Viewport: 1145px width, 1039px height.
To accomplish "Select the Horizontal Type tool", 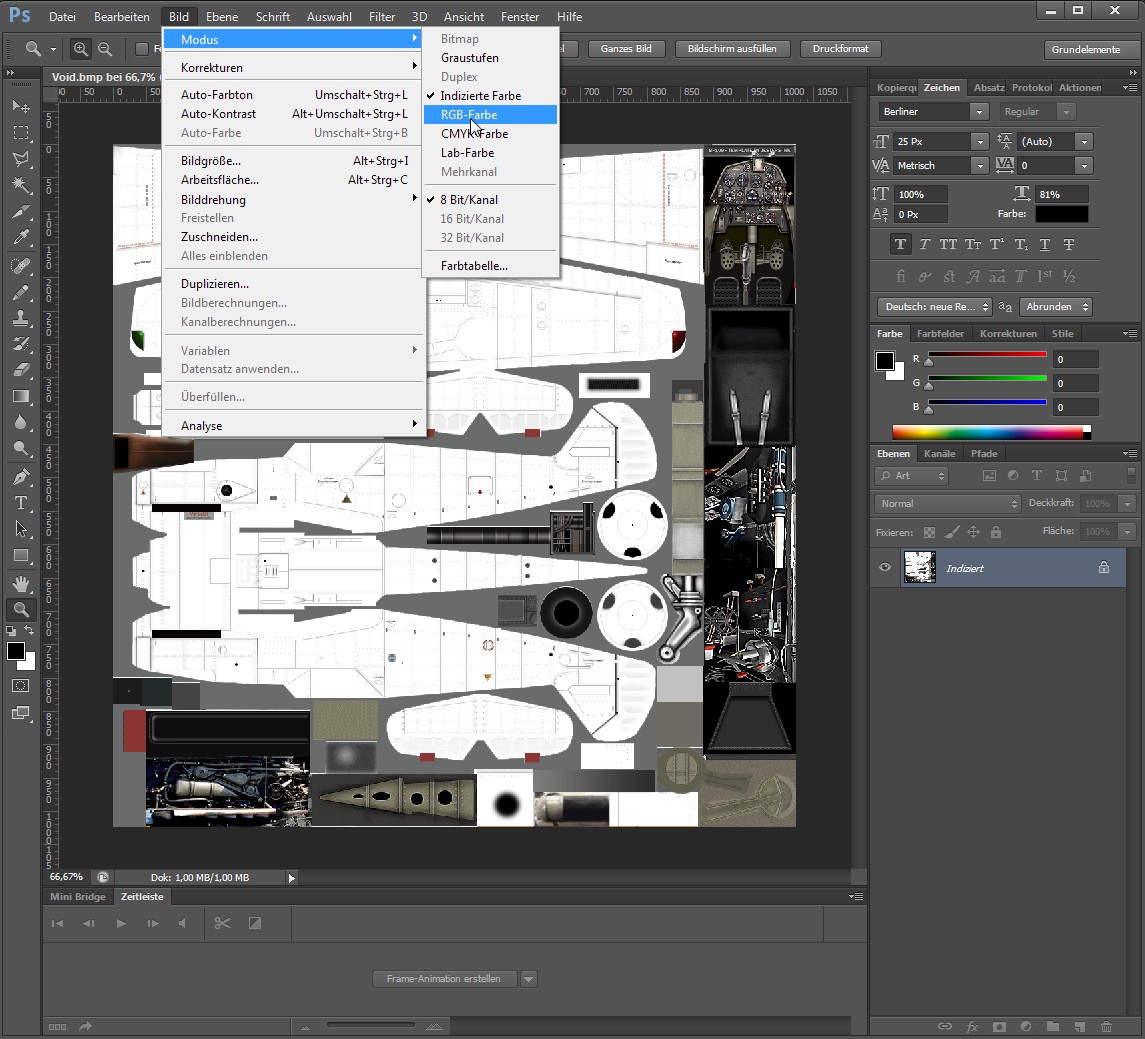I will click(21, 502).
